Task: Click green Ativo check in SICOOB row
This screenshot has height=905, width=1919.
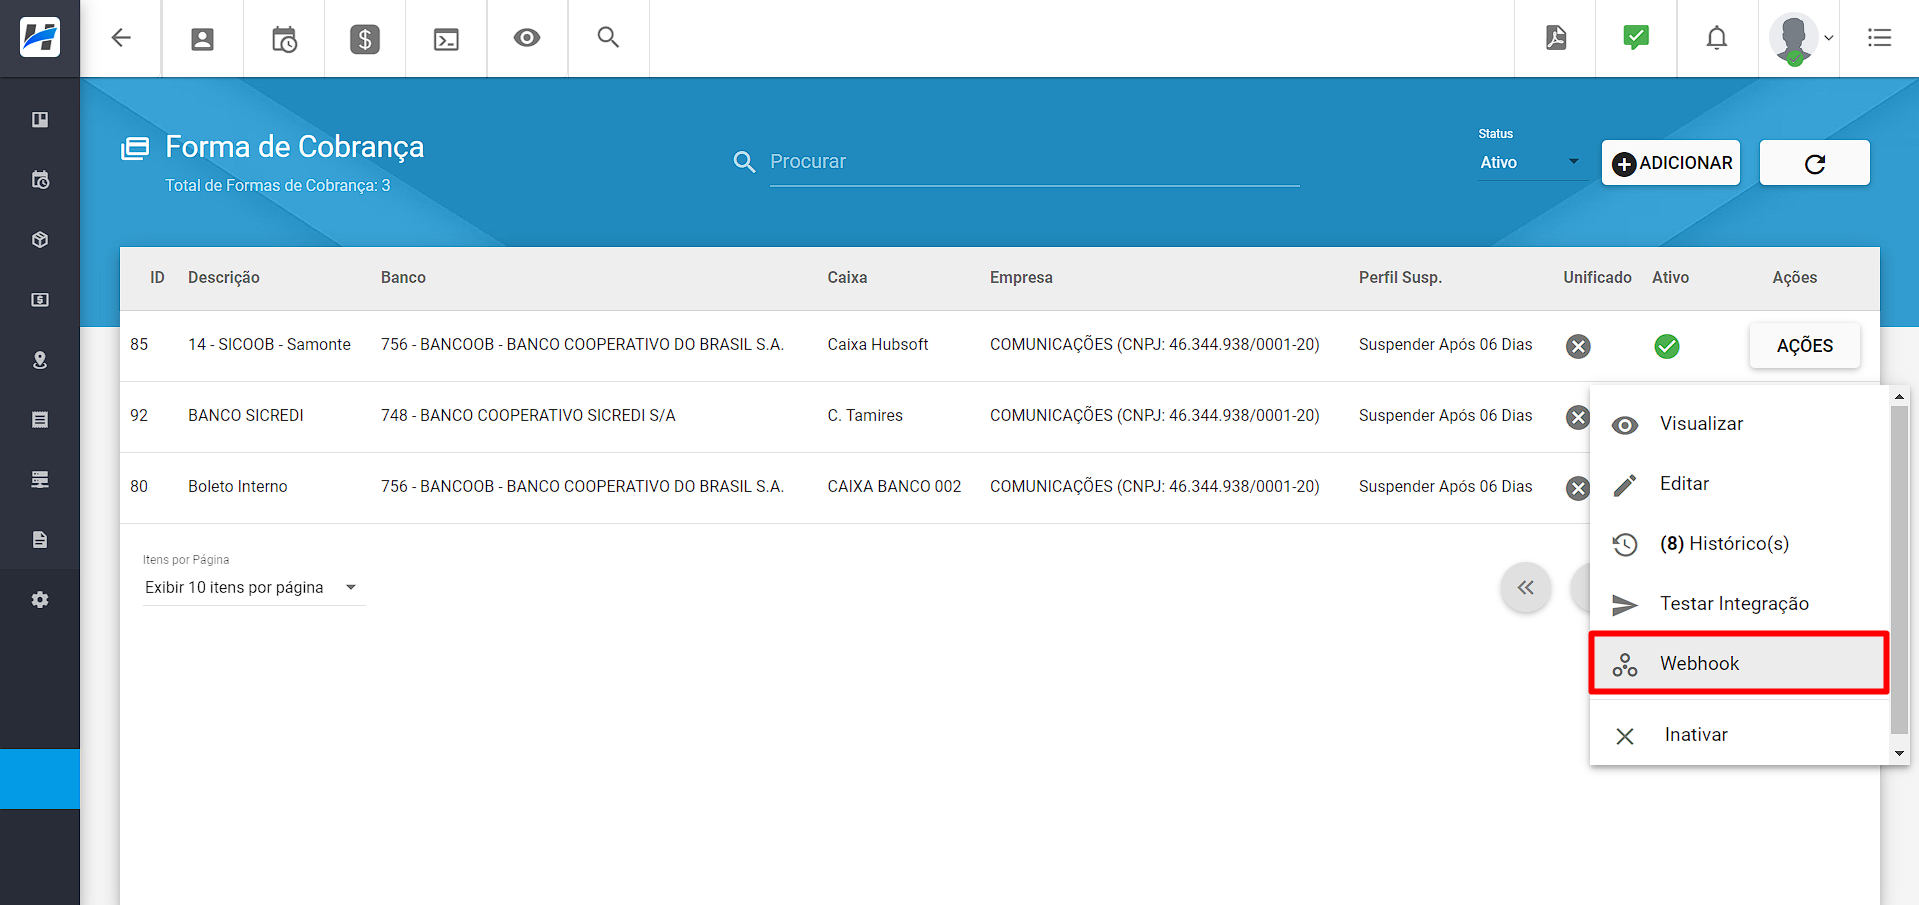Action: tap(1667, 346)
